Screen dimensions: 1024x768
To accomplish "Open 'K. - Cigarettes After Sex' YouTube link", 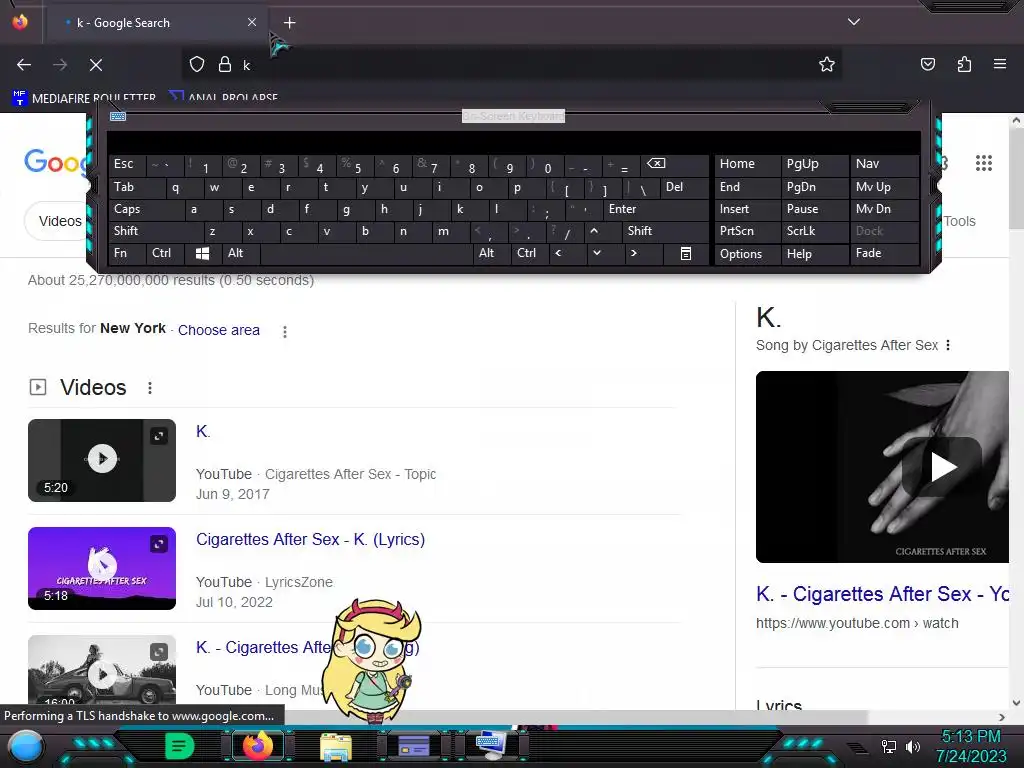I will pyautogui.click(x=882, y=594).
